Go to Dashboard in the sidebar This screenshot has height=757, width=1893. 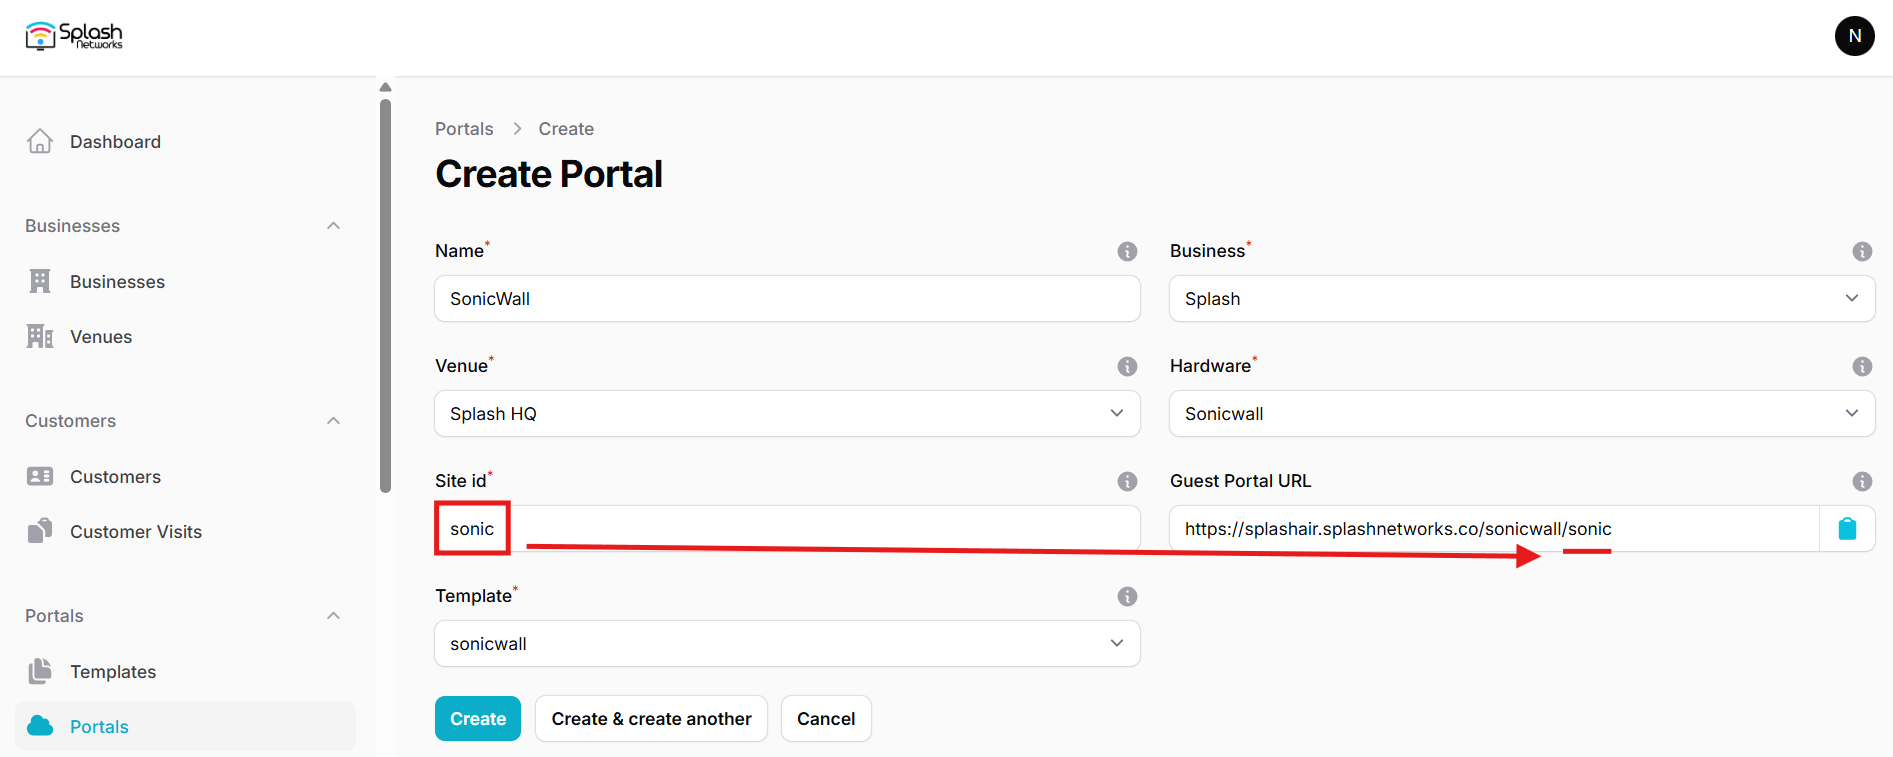[185, 141]
